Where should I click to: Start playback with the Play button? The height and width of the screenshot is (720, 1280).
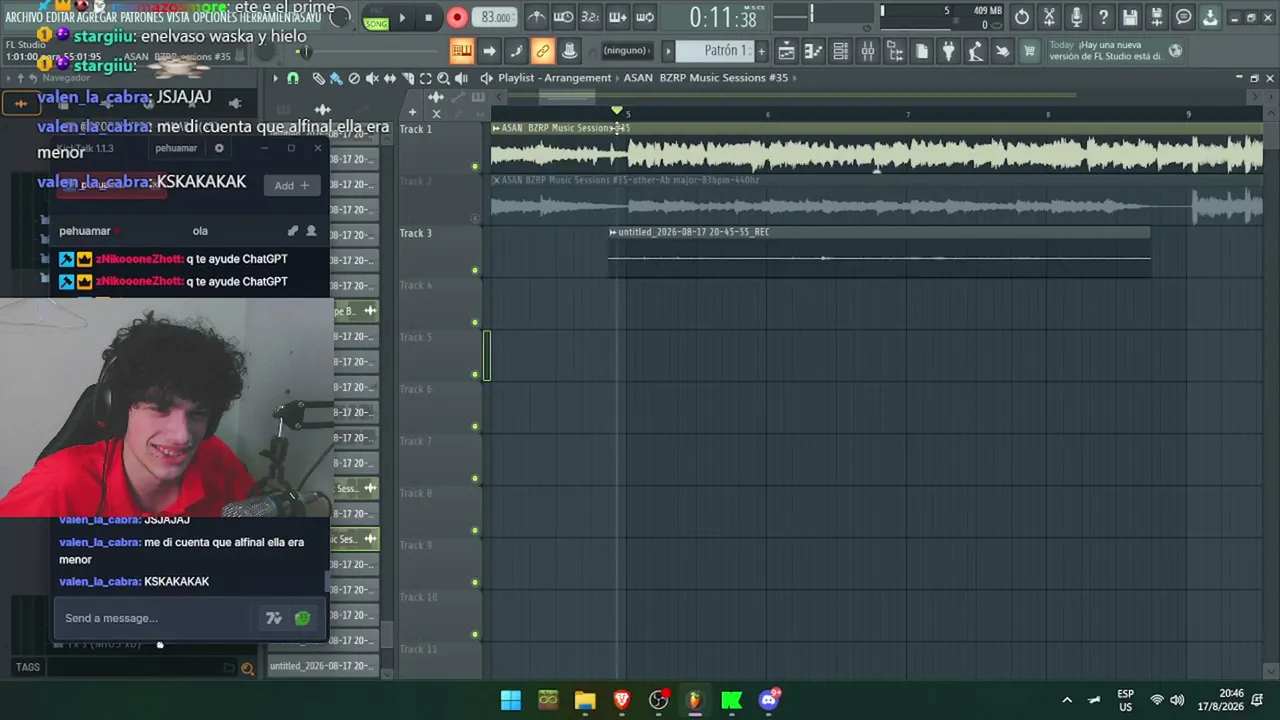point(402,18)
